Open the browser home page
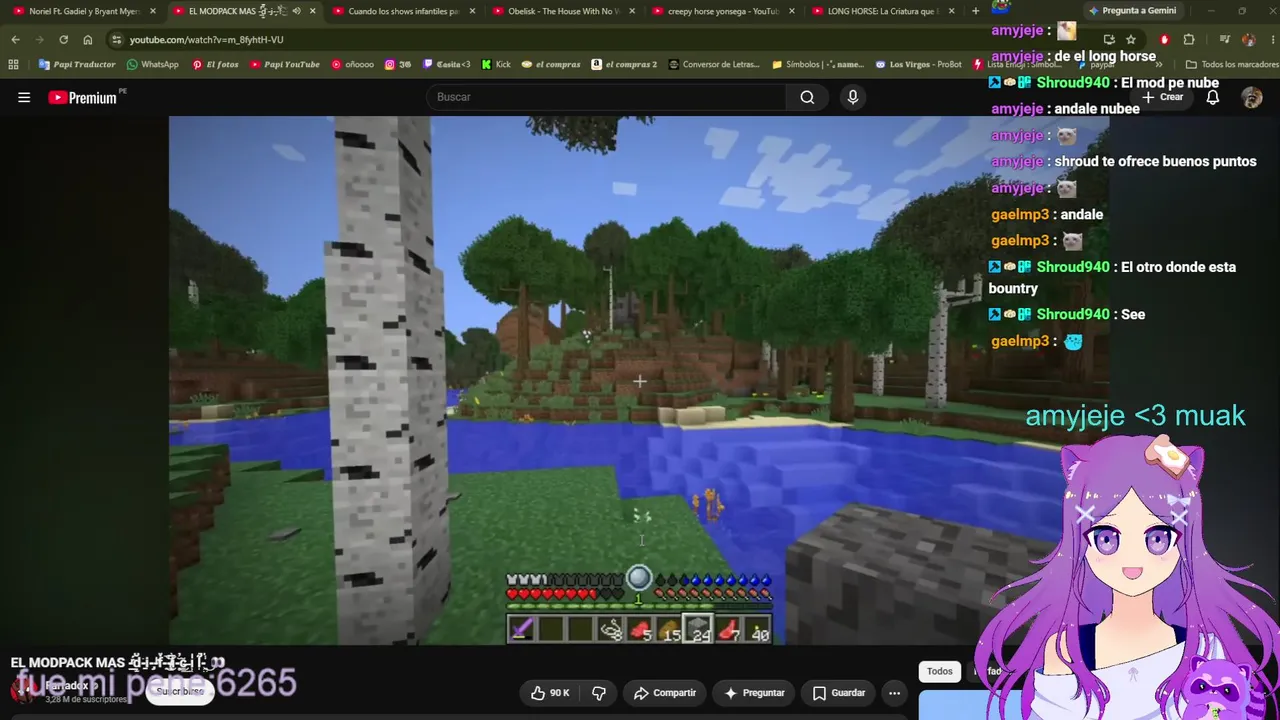1280x720 pixels. point(88,40)
